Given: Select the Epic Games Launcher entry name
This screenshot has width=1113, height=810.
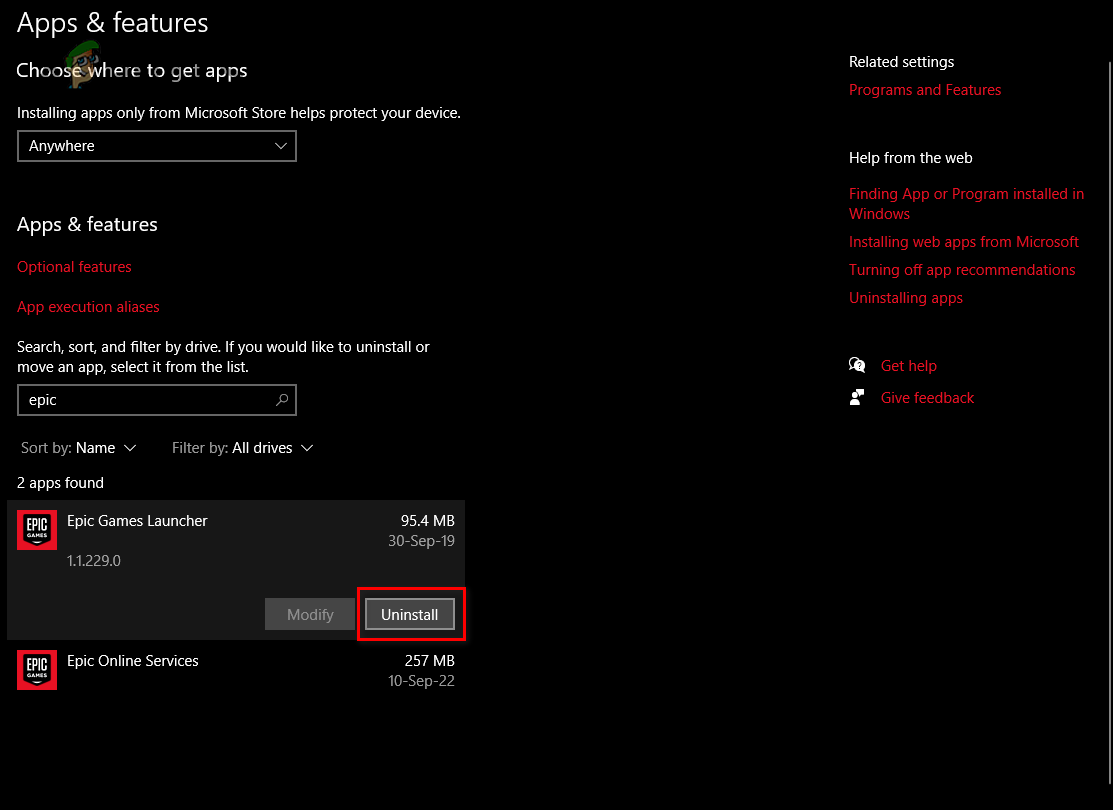Looking at the screenshot, I should click(137, 520).
